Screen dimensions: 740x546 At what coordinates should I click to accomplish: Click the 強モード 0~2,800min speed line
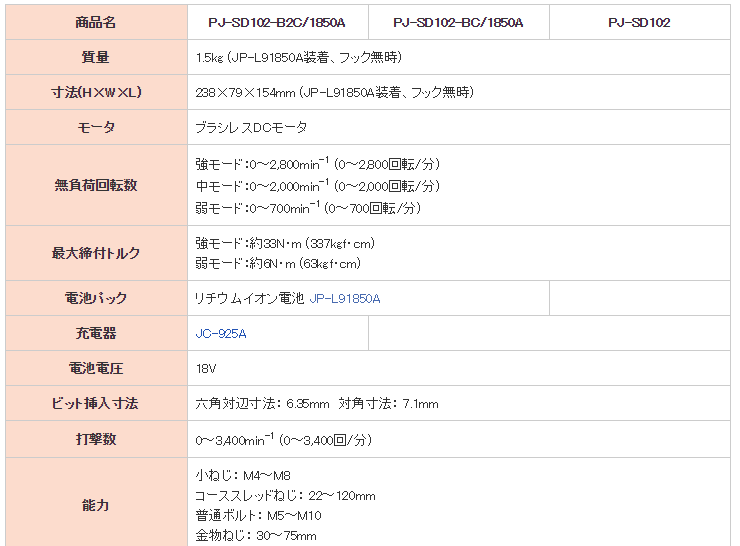pyautogui.click(x=318, y=164)
